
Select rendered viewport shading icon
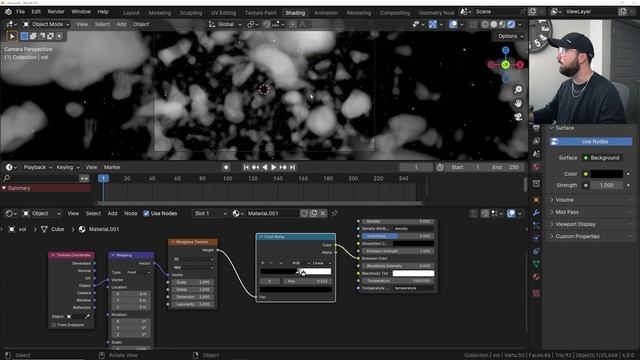pyautogui.click(x=511, y=24)
